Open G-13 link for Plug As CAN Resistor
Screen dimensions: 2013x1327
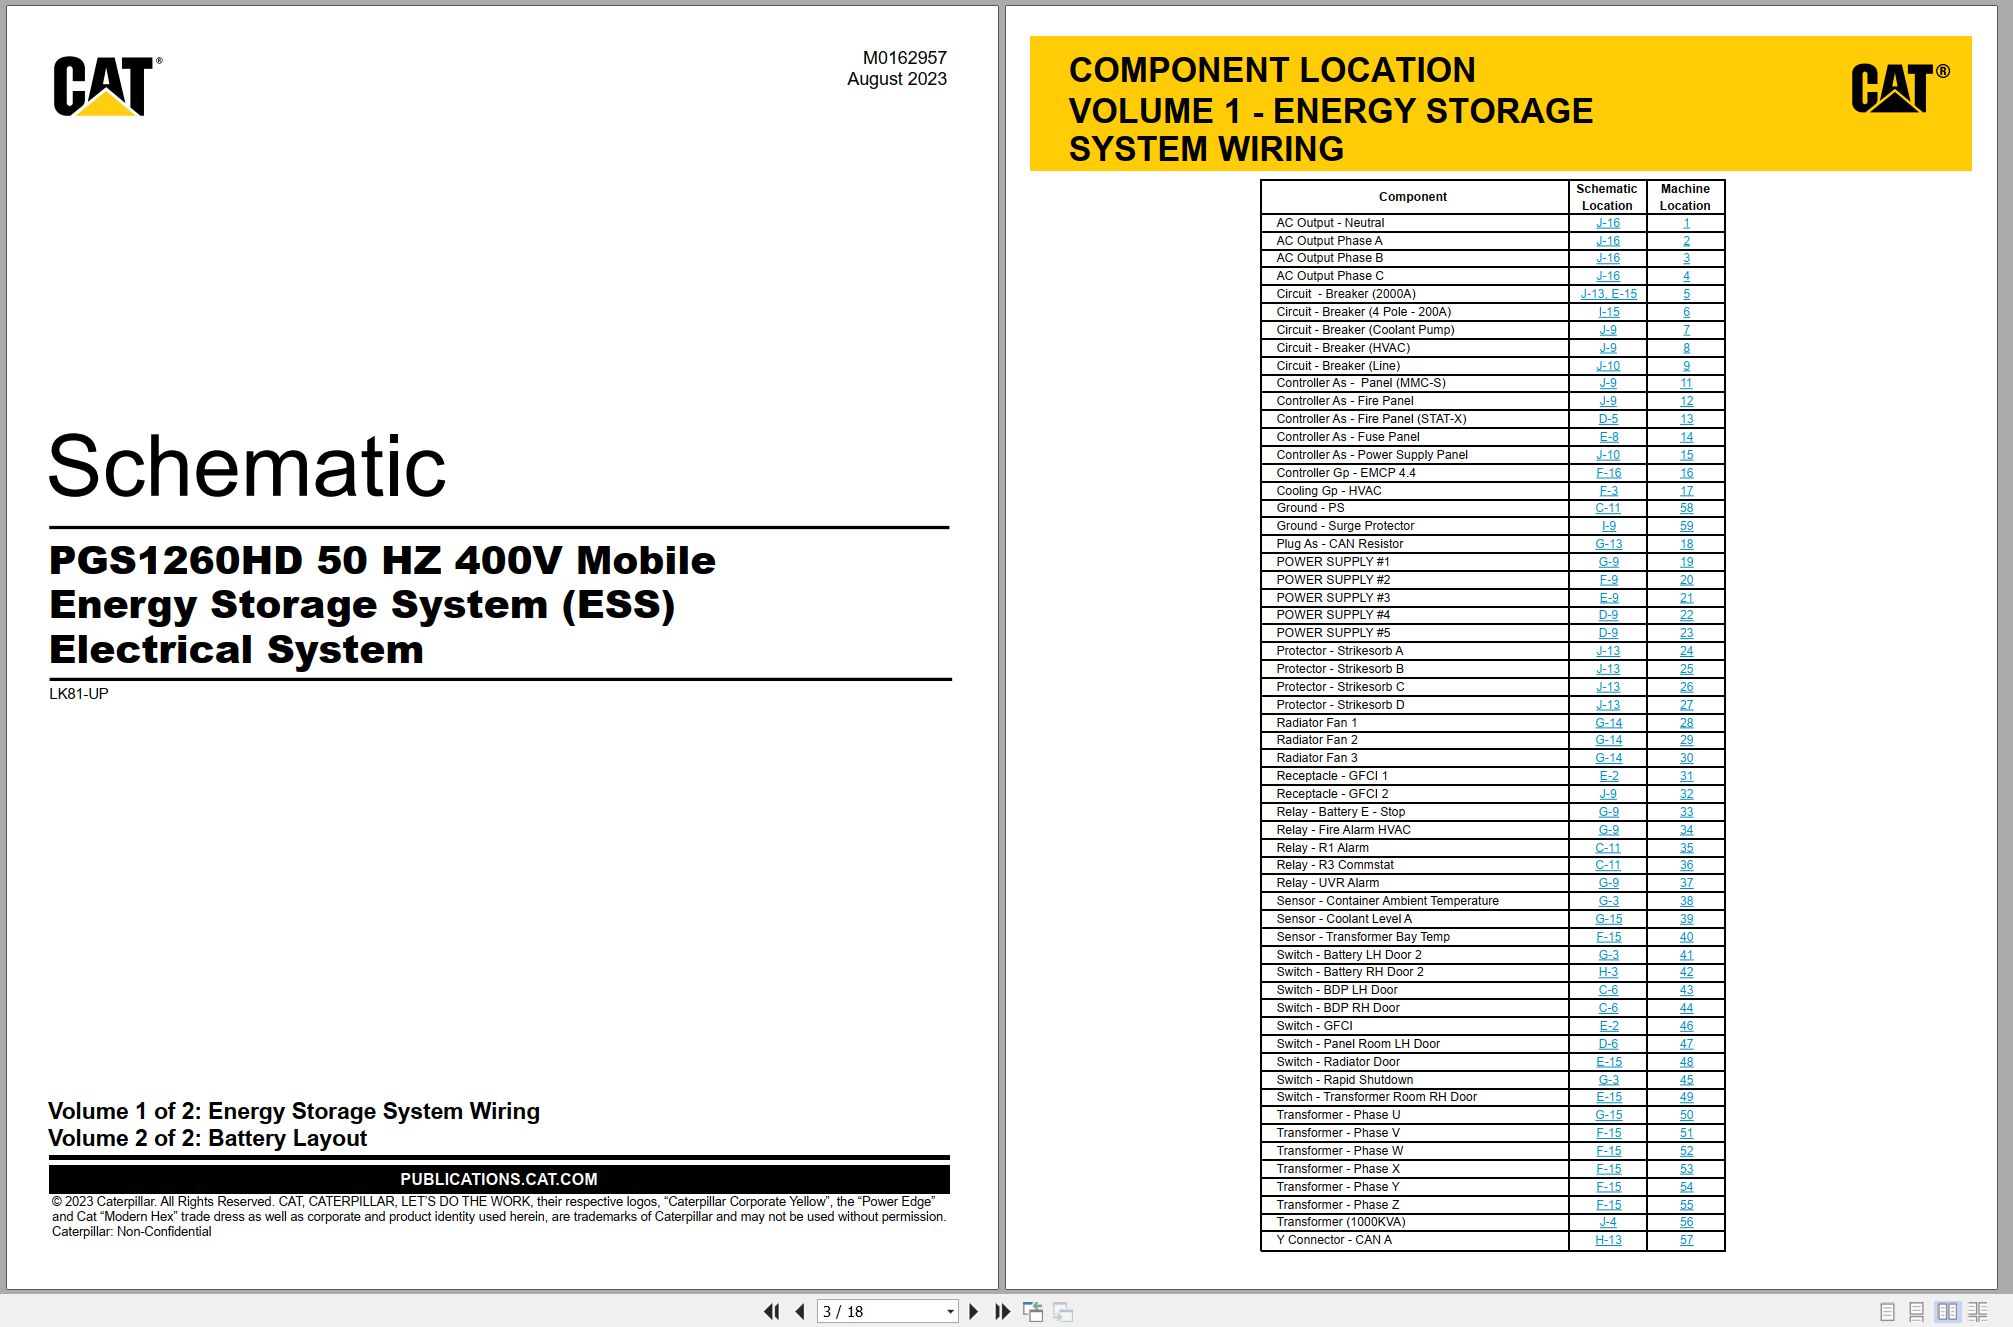pos(1608,544)
